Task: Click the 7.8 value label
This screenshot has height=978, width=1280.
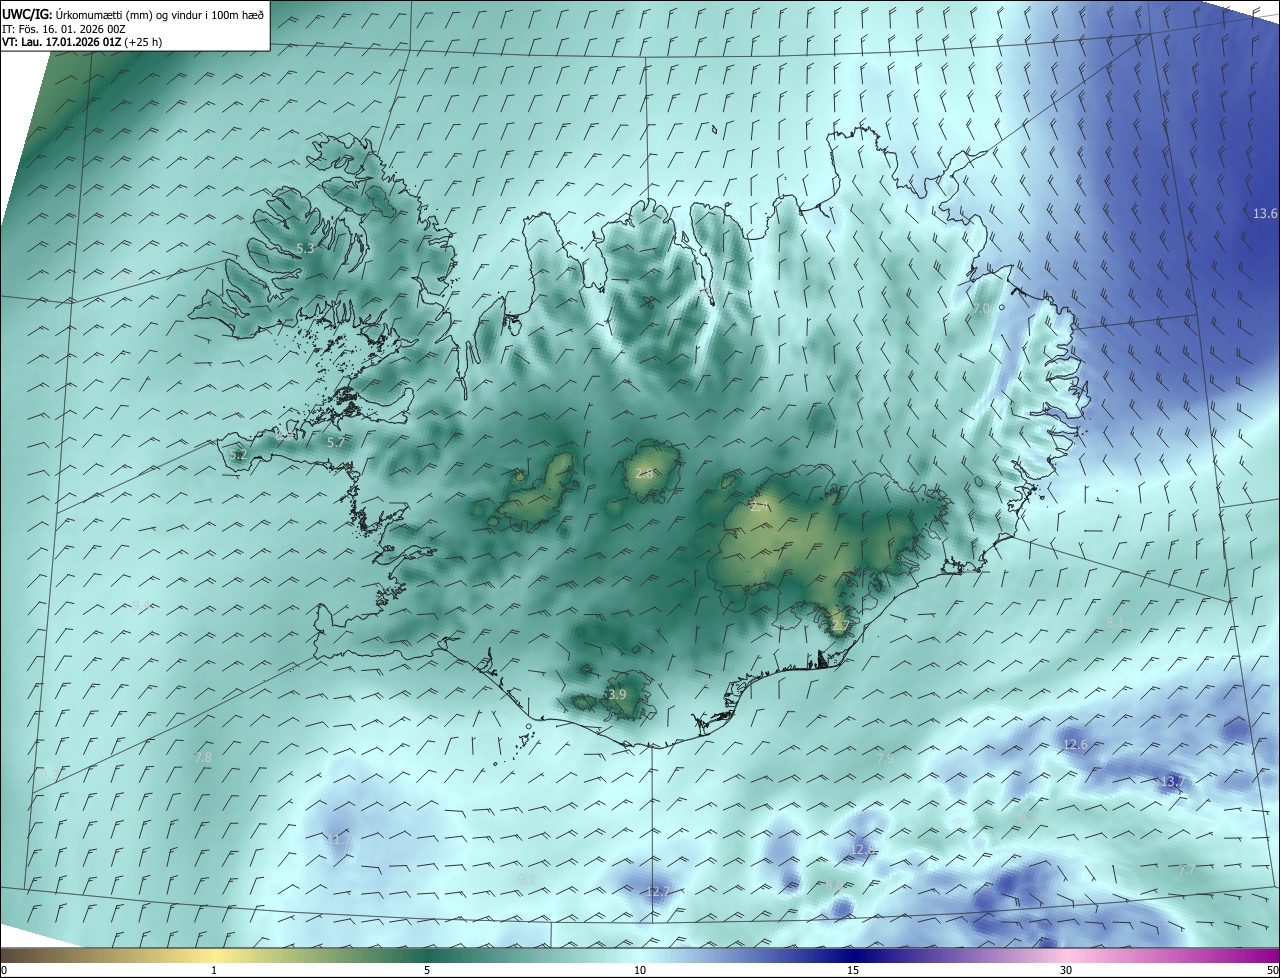Action: click(203, 758)
